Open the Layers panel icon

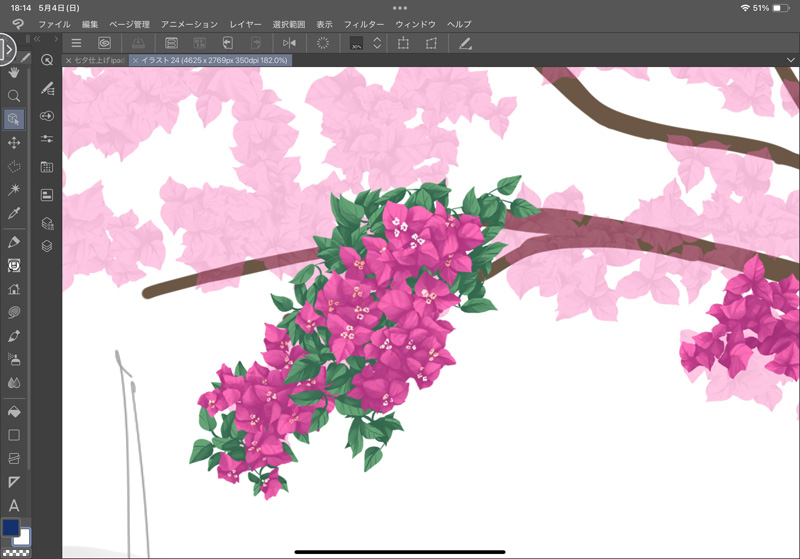point(47,245)
